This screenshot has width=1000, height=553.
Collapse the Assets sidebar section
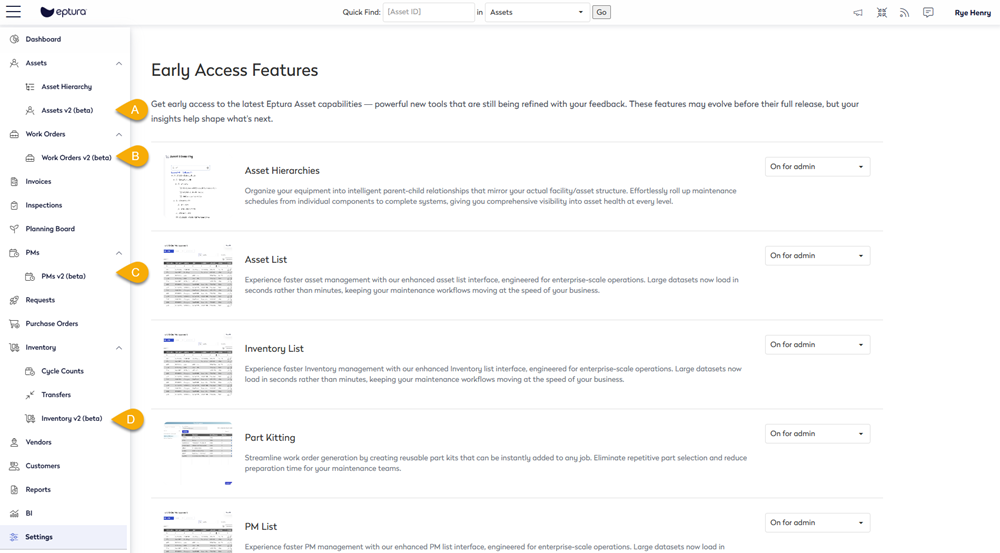point(119,63)
